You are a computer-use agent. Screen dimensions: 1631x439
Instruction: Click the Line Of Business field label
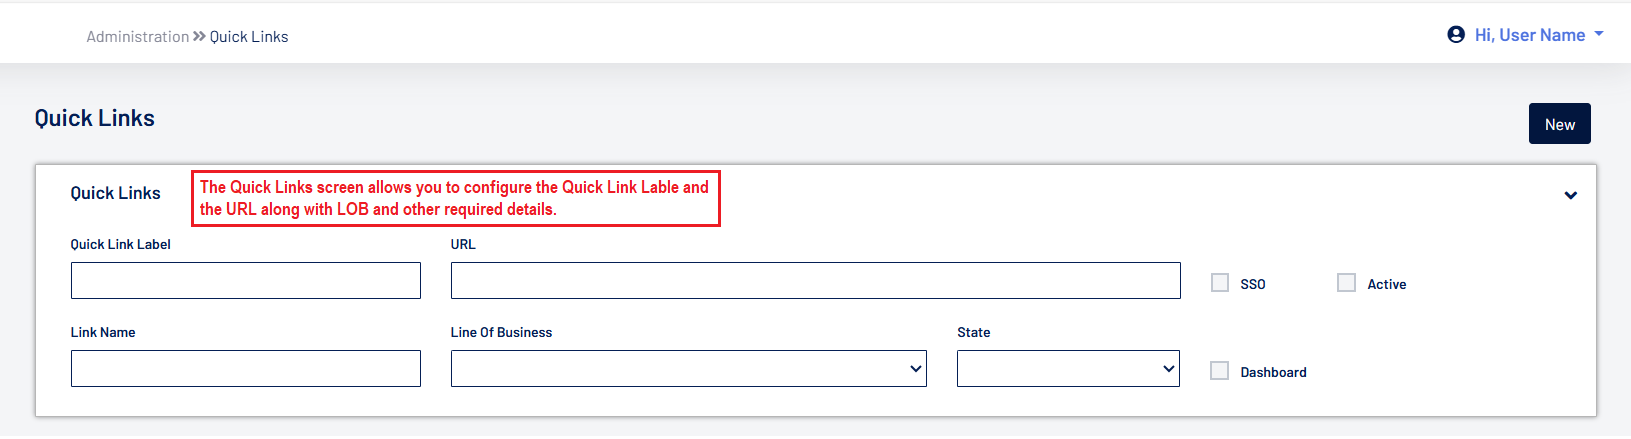click(501, 332)
